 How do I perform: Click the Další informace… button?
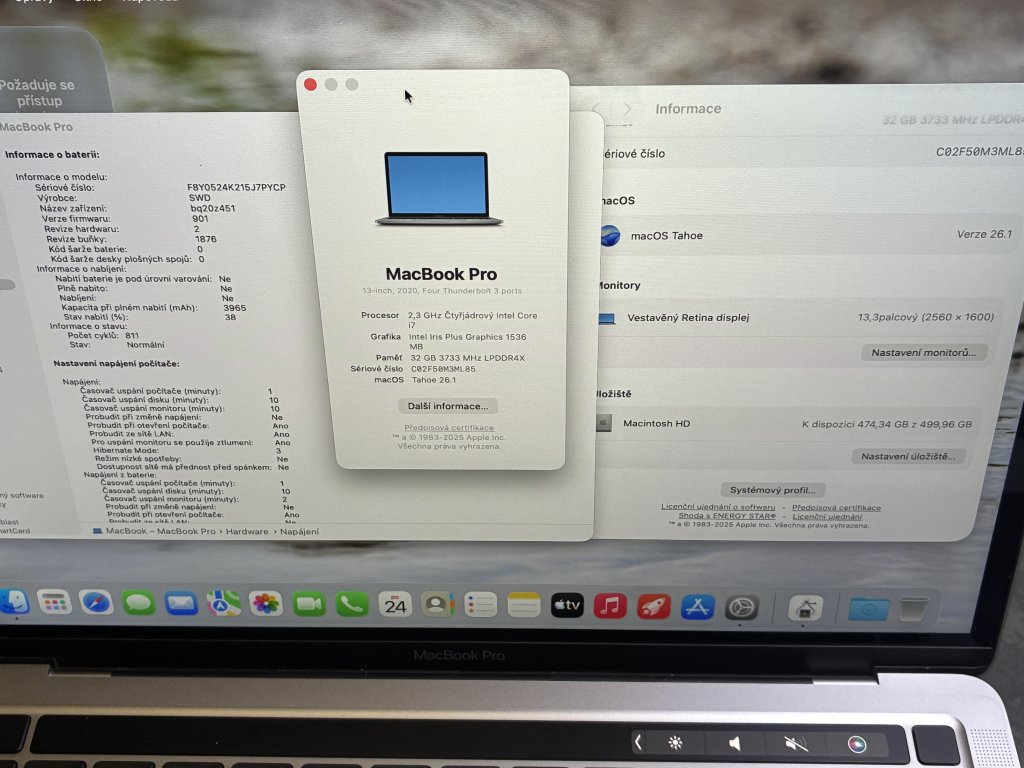pyautogui.click(x=448, y=406)
